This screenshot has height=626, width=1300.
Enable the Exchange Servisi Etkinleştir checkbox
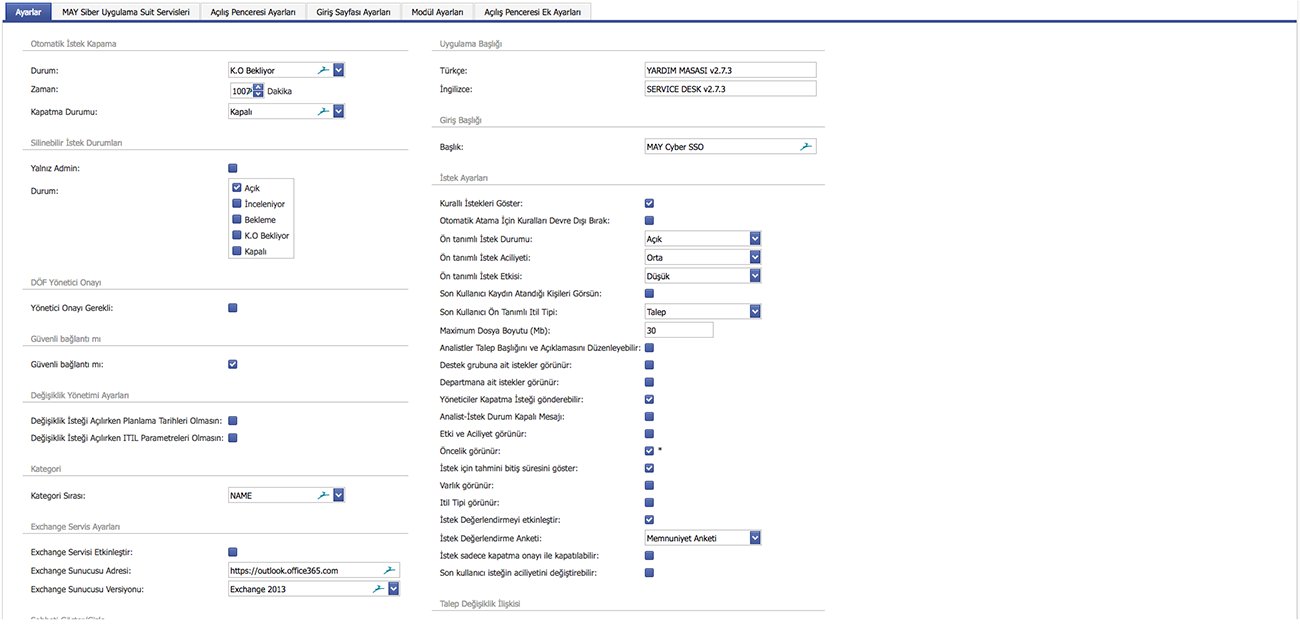pos(233,551)
